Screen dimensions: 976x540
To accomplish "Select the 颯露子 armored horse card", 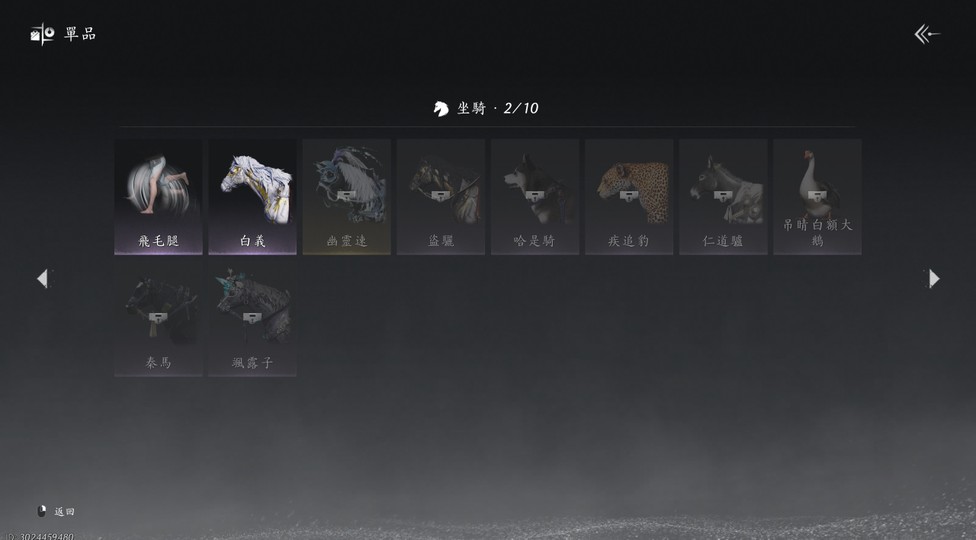I will pyautogui.click(x=252, y=319).
